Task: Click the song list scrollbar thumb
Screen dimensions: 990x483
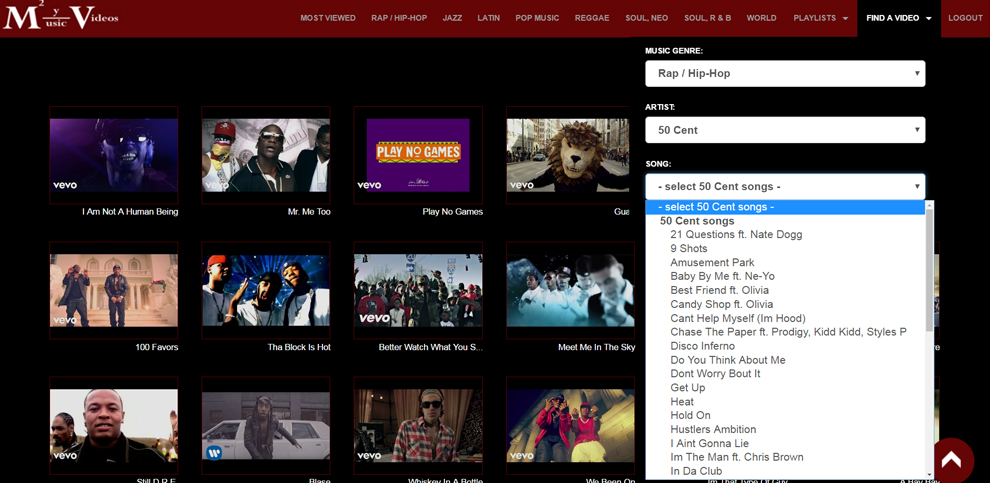Action: click(929, 270)
